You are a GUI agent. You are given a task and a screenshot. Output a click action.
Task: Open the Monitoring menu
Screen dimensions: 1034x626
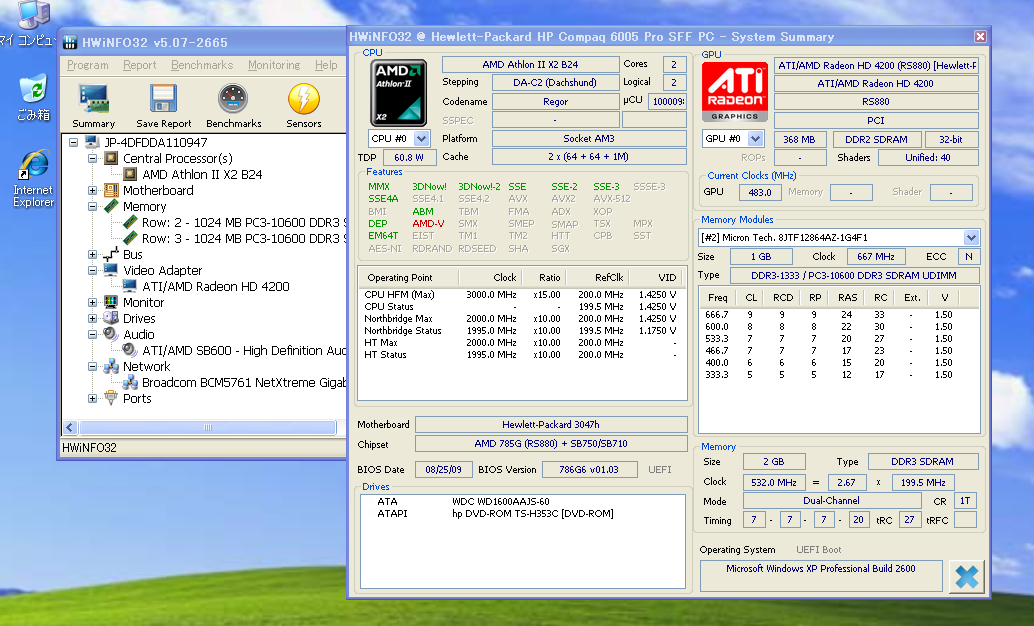(x=273, y=65)
